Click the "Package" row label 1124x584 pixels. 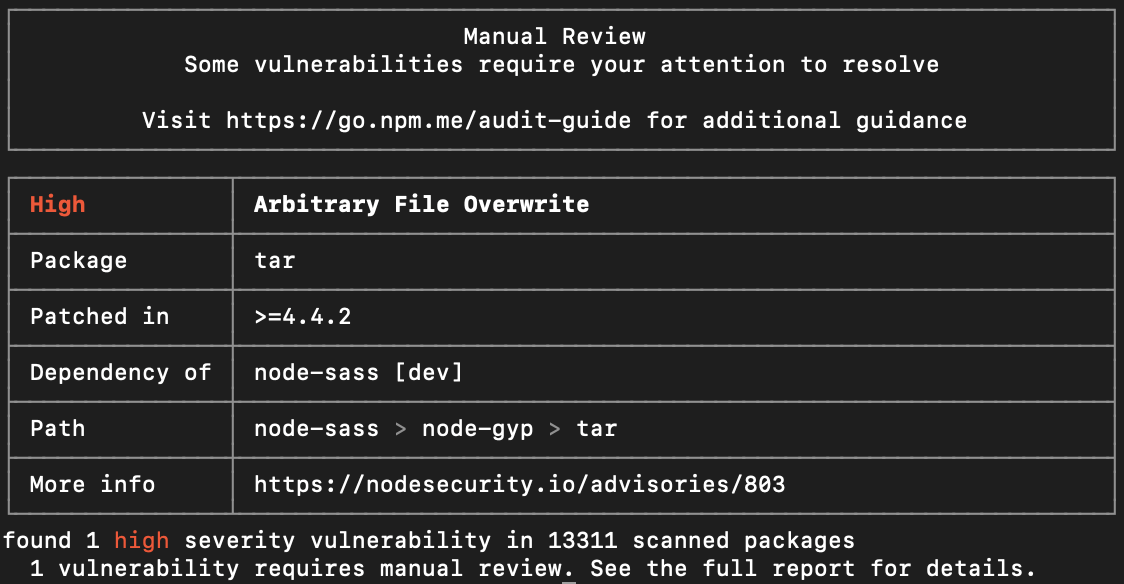(79, 261)
